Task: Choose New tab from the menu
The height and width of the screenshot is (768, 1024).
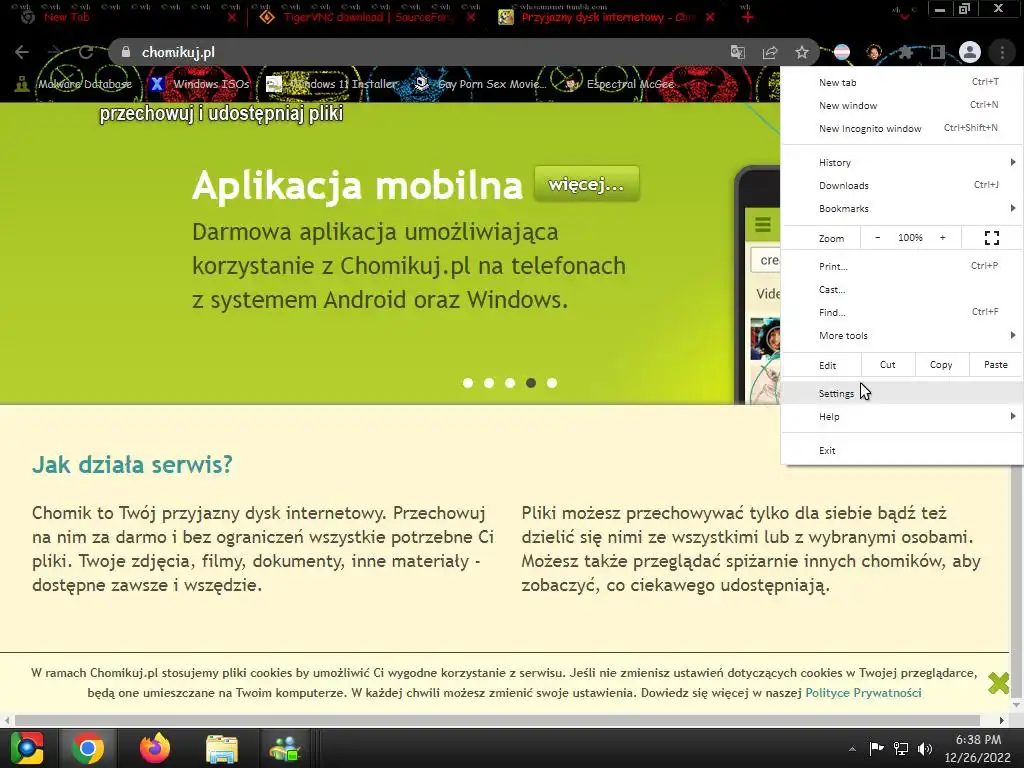Action: (902, 82)
